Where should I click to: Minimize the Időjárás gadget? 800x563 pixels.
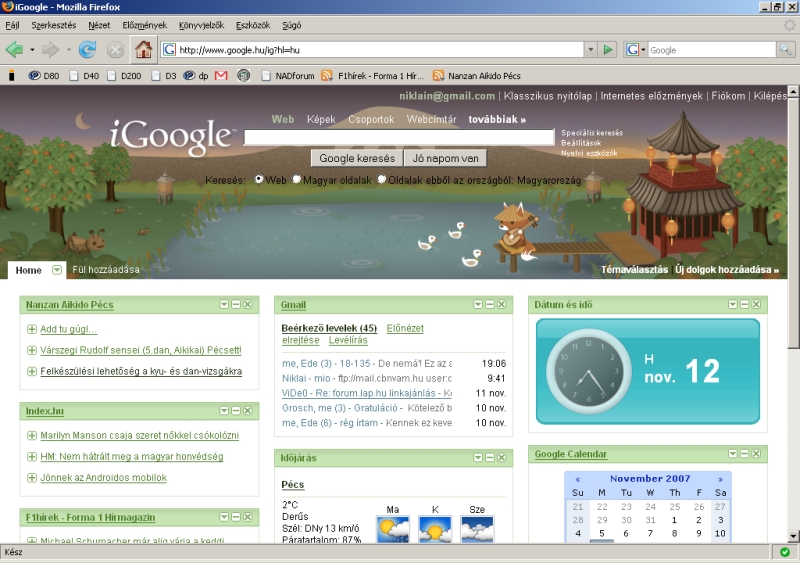(490, 457)
